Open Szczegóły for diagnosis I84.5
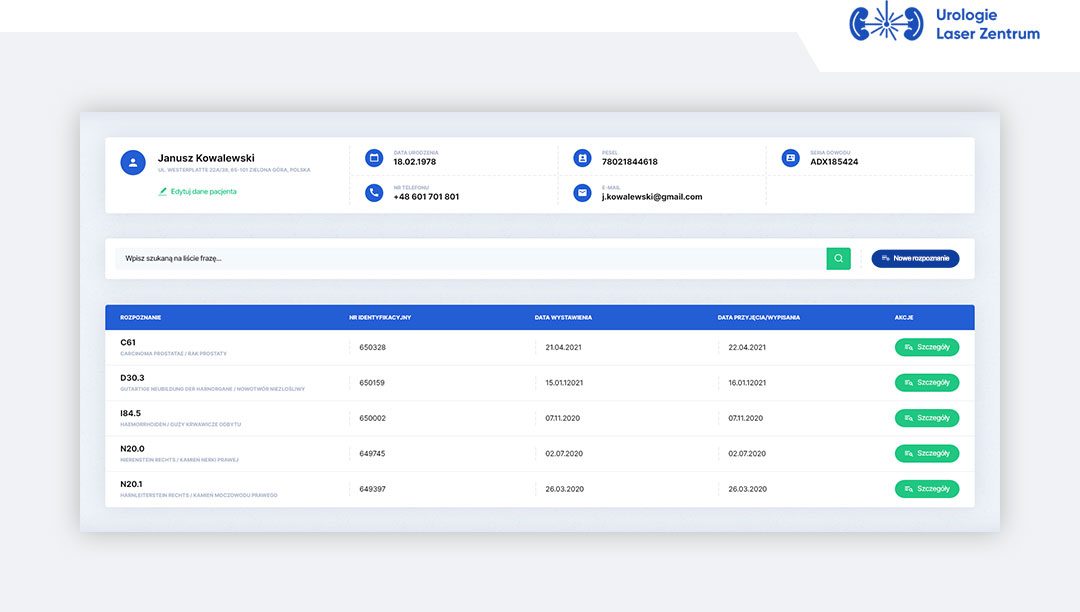1080x612 pixels. point(926,418)
